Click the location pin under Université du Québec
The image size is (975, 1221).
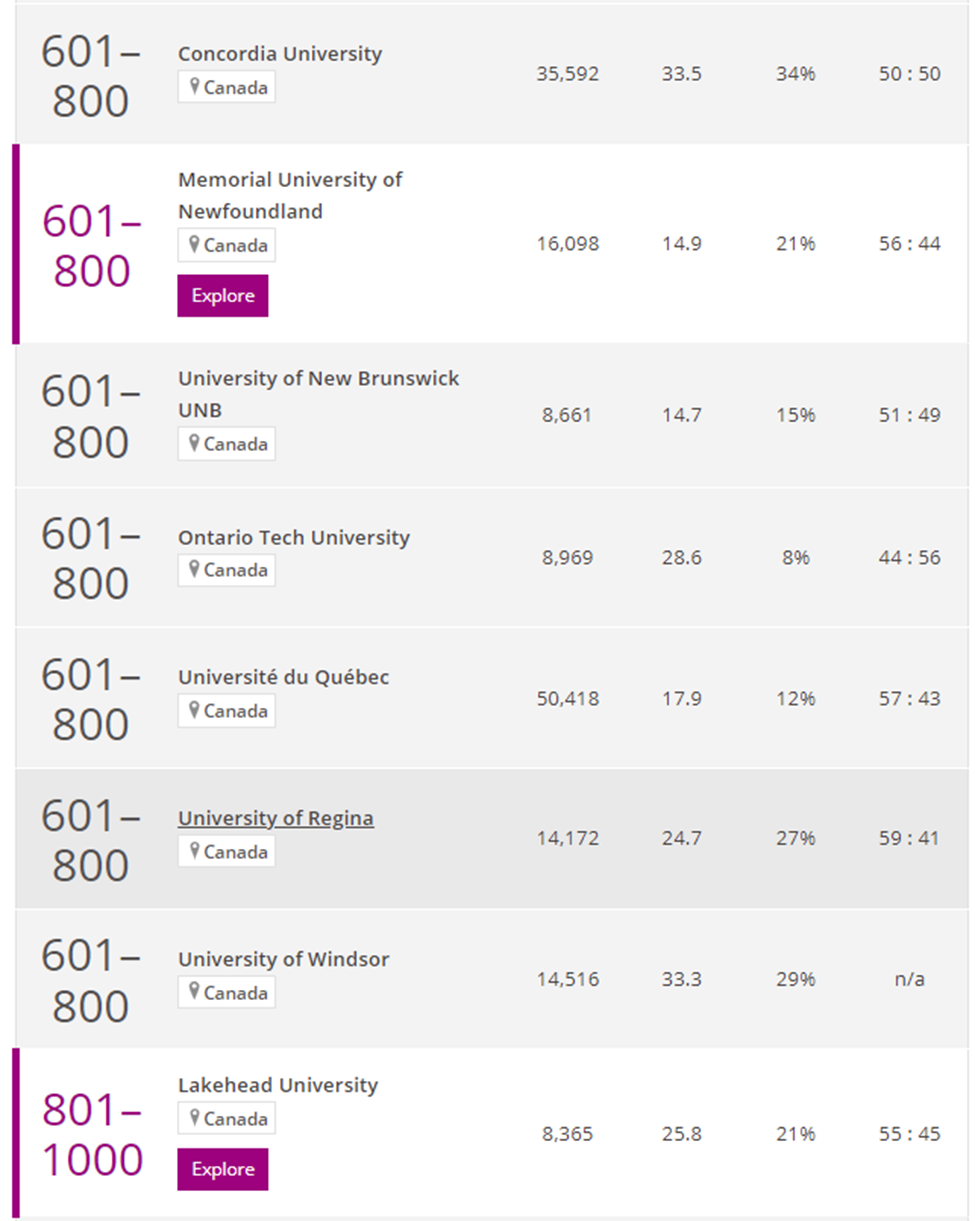click(x=195, y=711)
